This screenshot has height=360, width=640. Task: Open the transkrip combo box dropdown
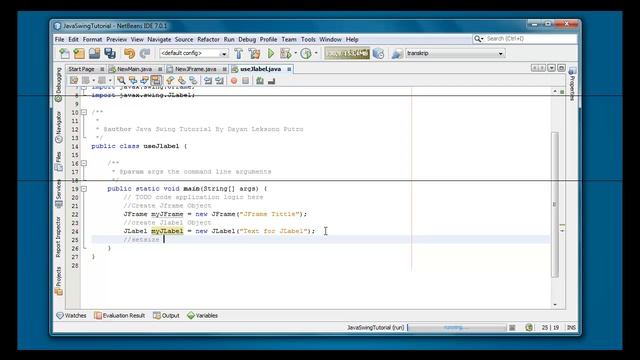(x=500, y=54)
